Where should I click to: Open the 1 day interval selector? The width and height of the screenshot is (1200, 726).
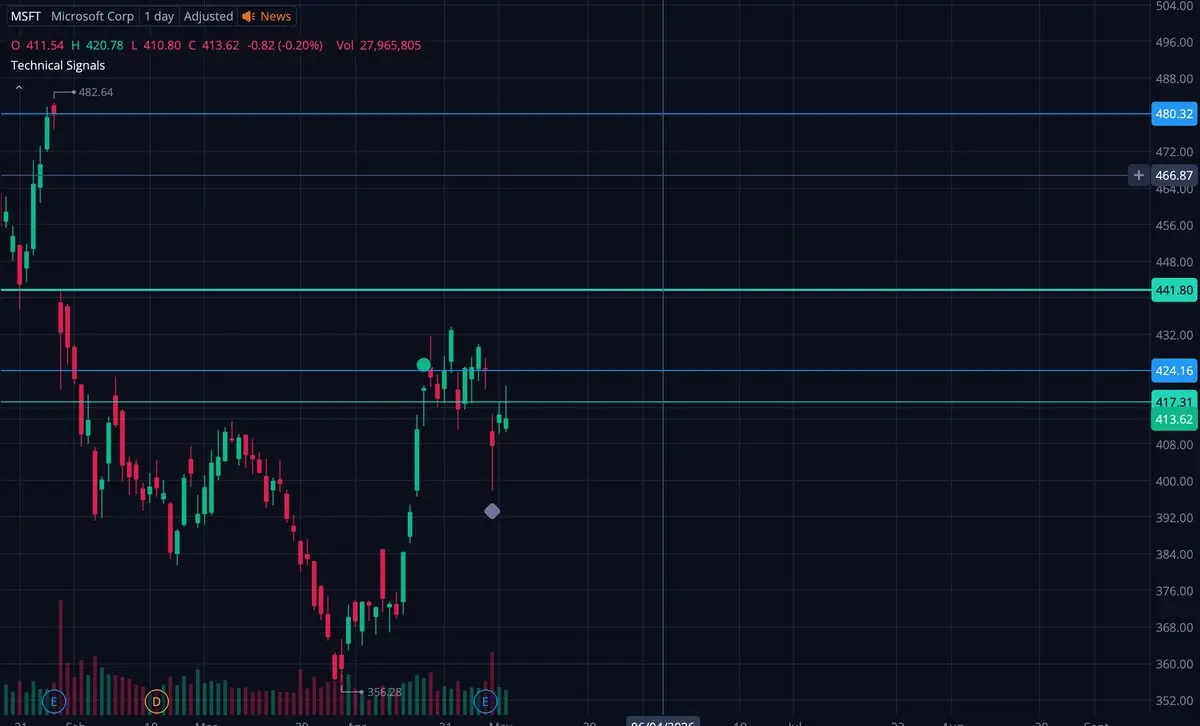coord(158,16)
